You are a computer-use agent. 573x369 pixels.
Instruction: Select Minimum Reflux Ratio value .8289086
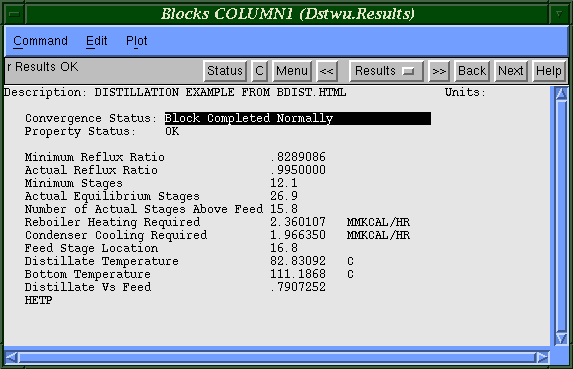[x=298, y=157]
